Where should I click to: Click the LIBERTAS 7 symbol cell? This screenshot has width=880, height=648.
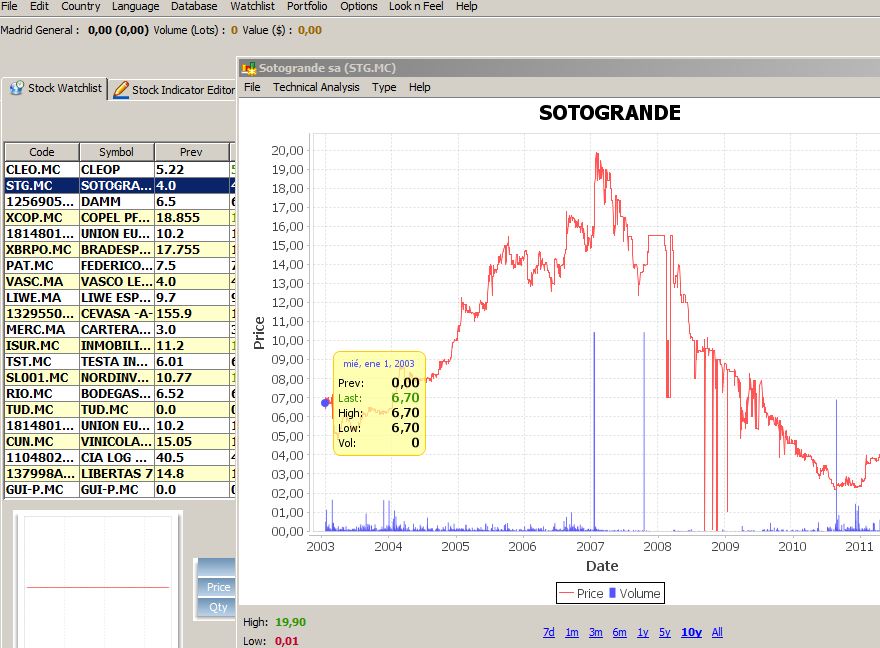[x=116, y=474]
